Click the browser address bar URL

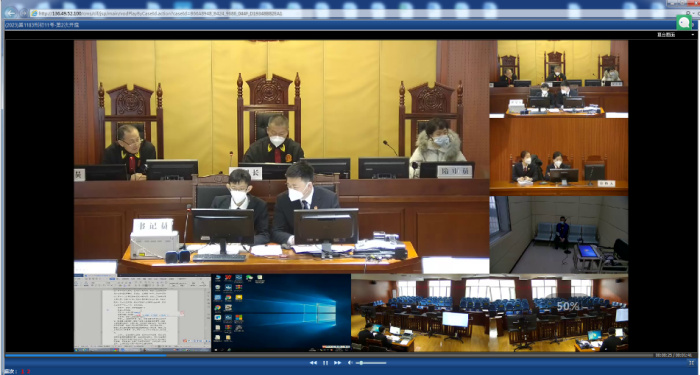coord(161,13)
